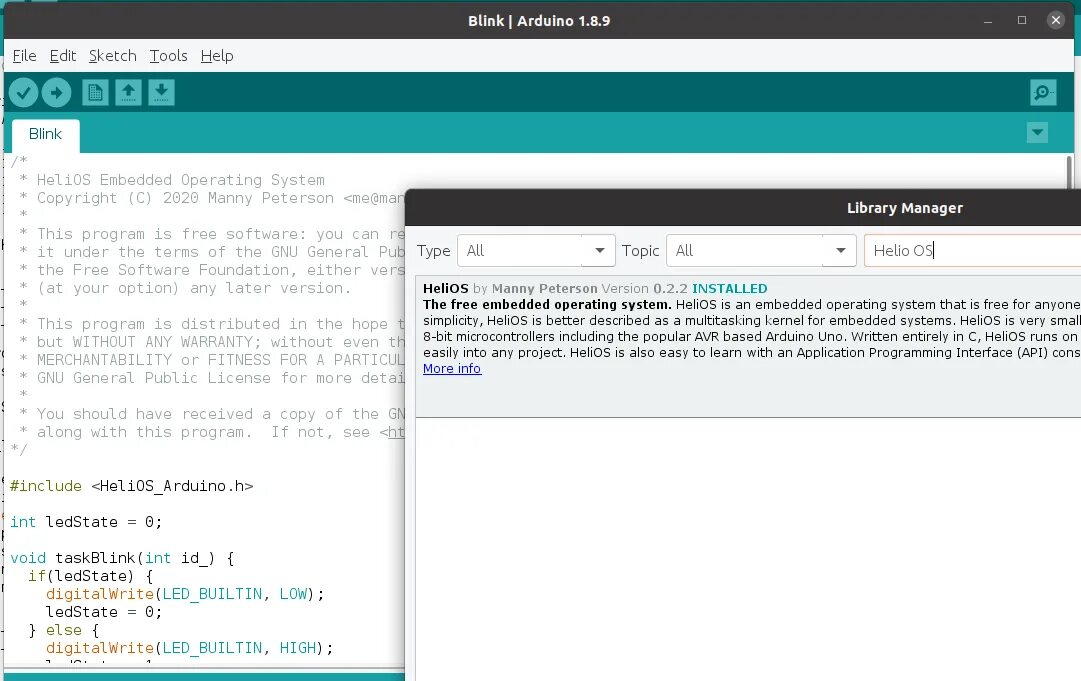Open the Sketch menu
1081x681 pixels.
(112, 56)
